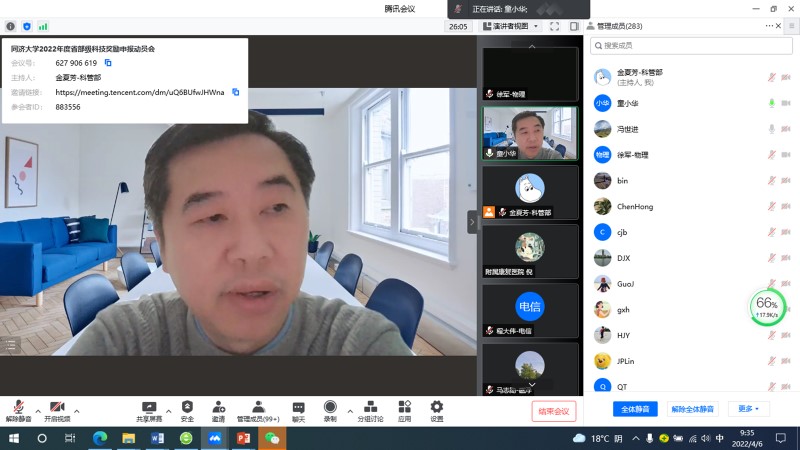
Task: Toggle 解除静音 microphone button
Action: [18, 411]
